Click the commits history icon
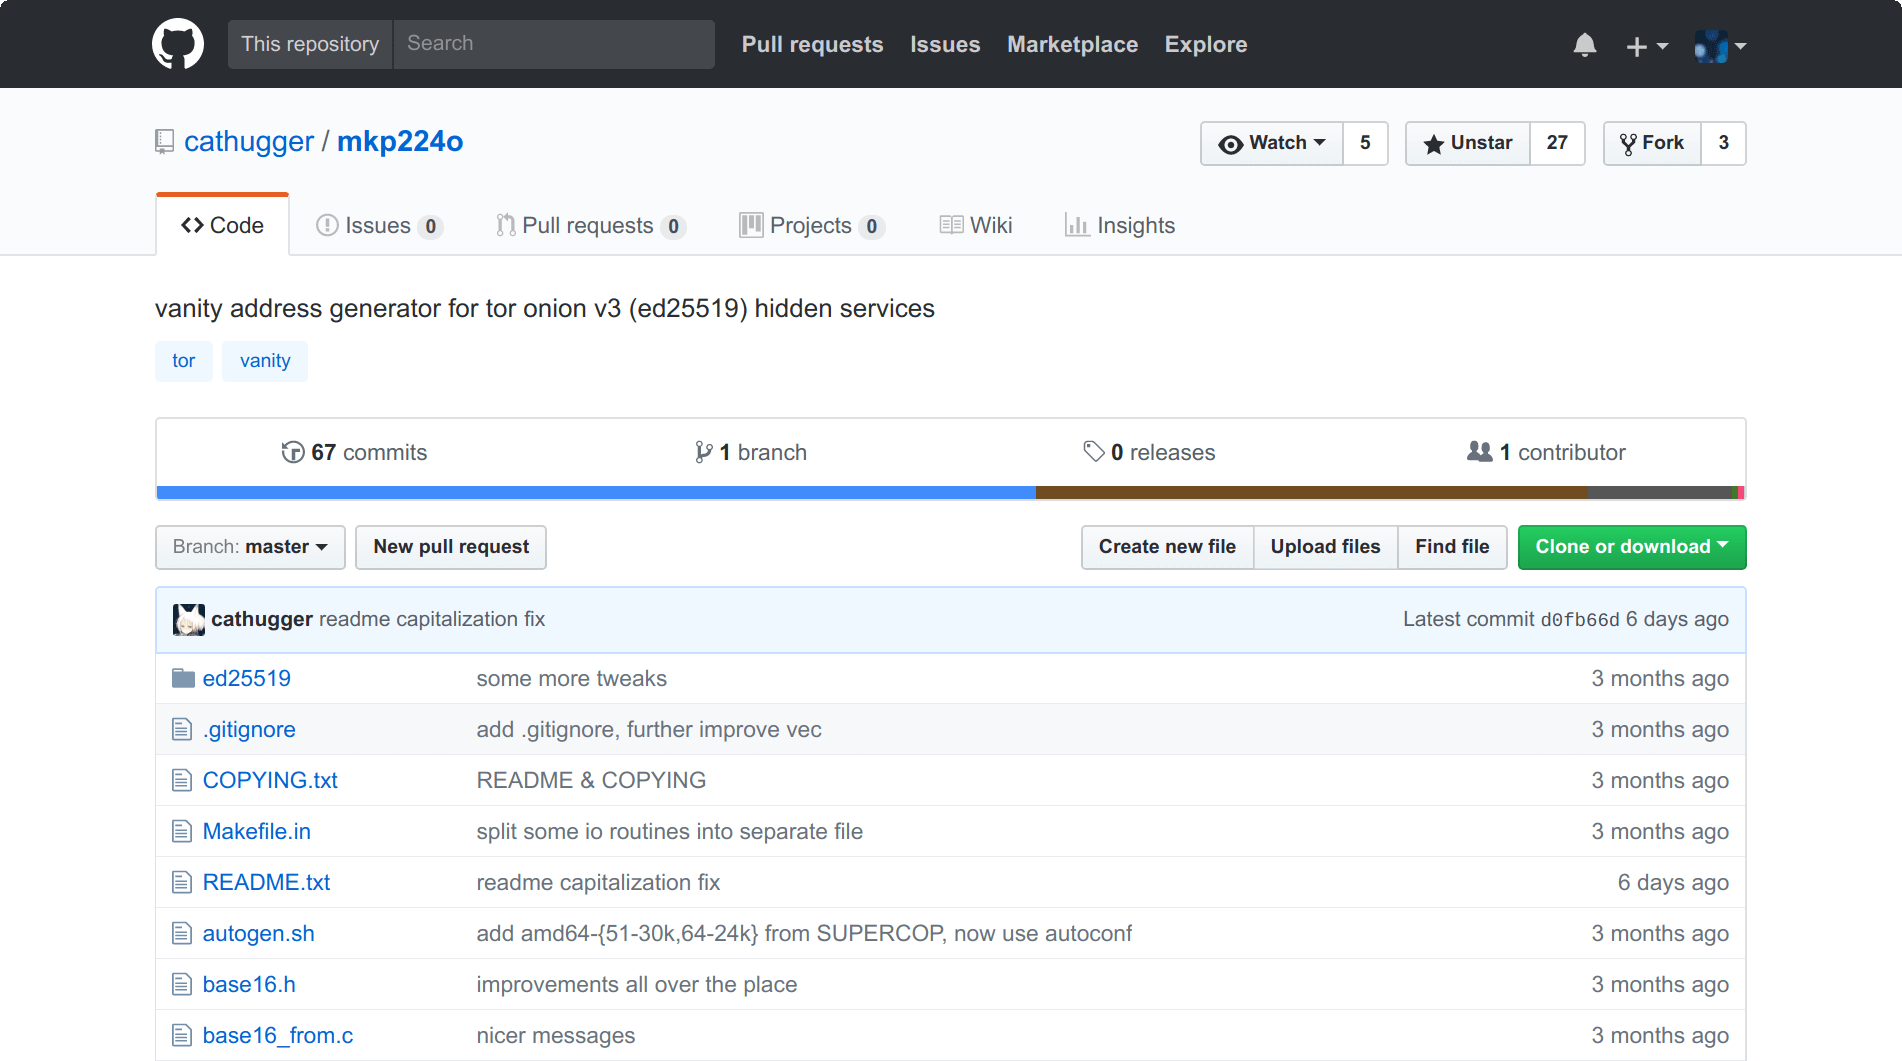Viewport: 1902px width, 1061px height. 292,452
